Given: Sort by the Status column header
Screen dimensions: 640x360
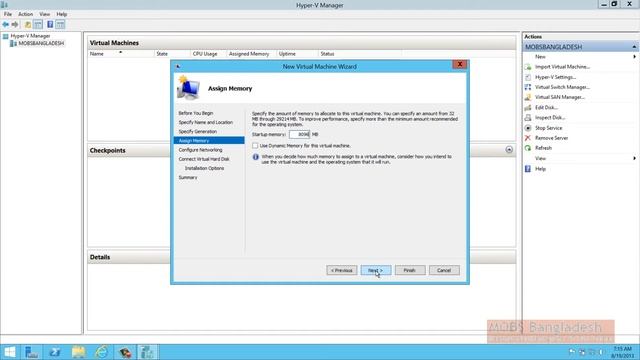Looking at the screenshot, I should coord(360,54).
